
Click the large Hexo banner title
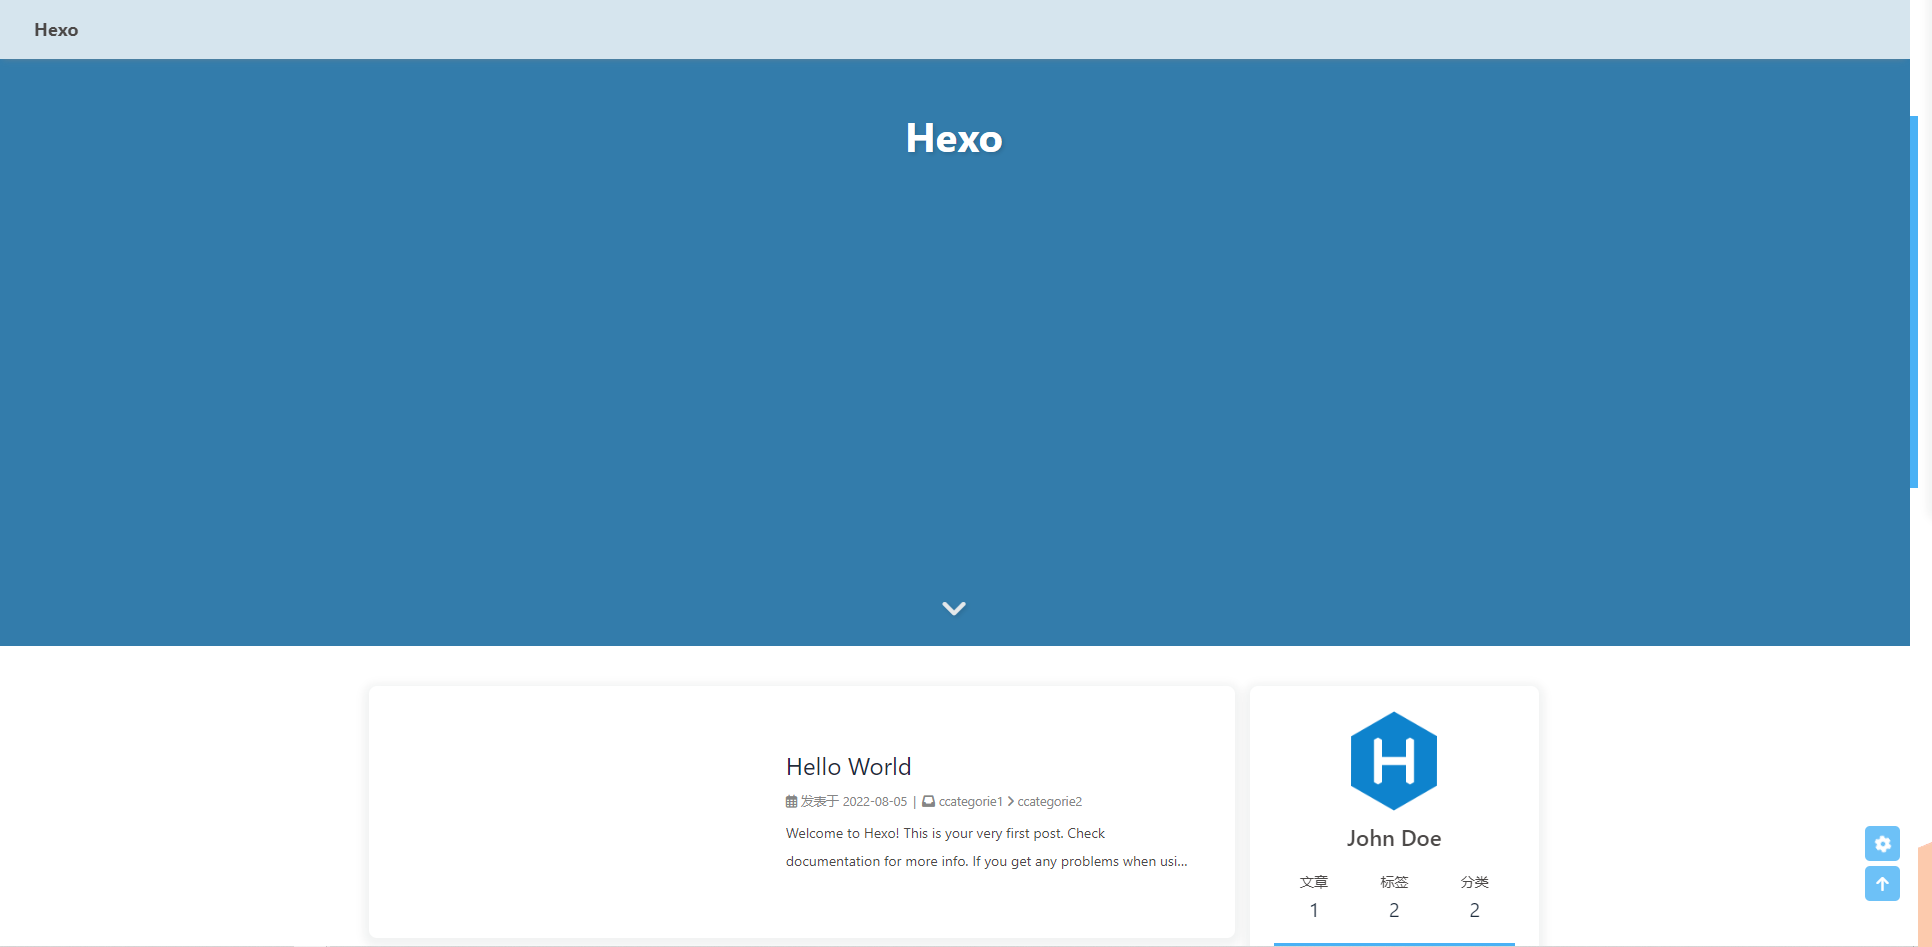pos(954,138)
